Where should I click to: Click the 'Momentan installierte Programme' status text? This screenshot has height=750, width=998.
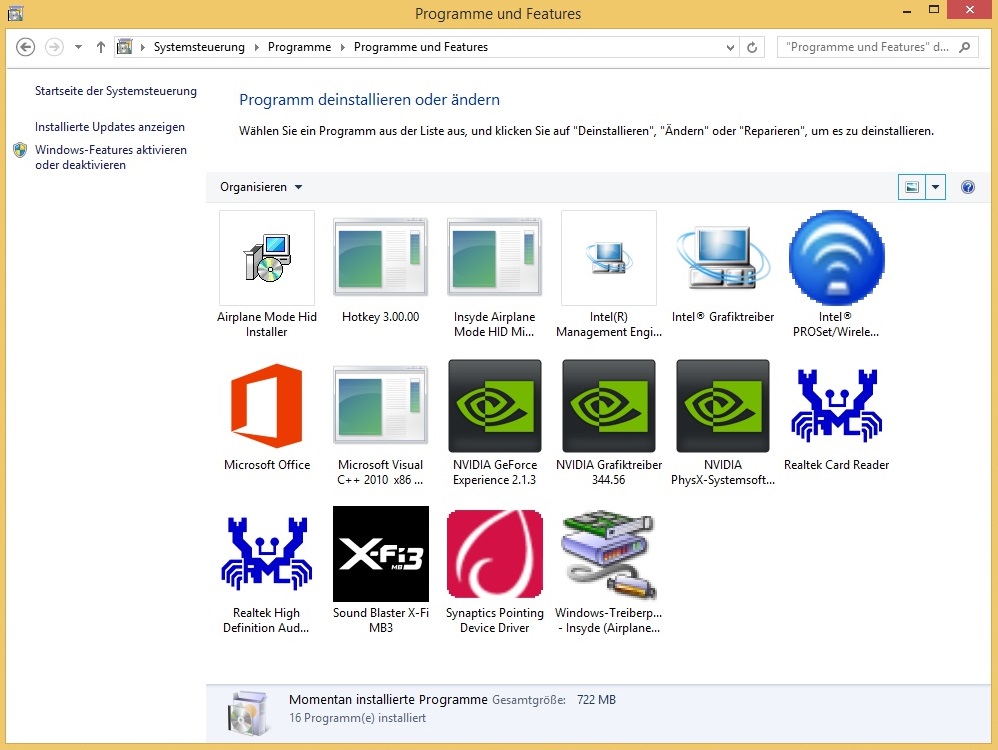coord(388,700)
